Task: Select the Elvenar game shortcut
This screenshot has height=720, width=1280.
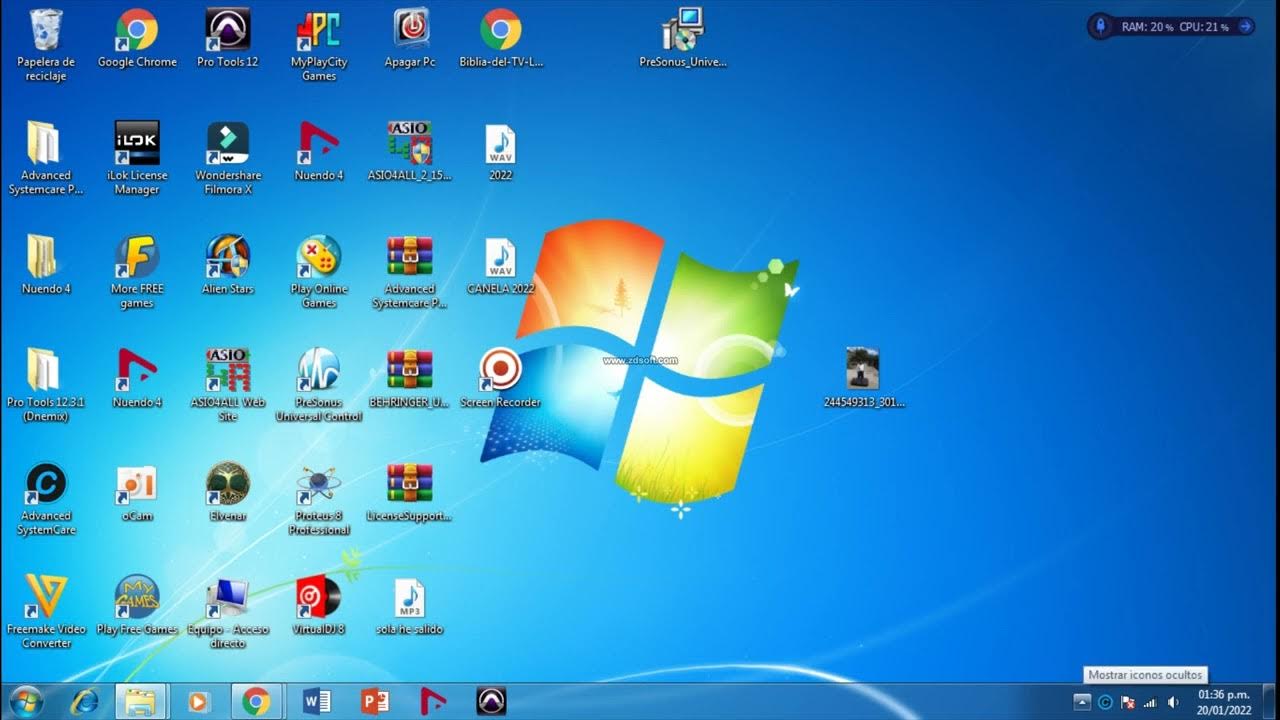Action: tap(228, 493)
